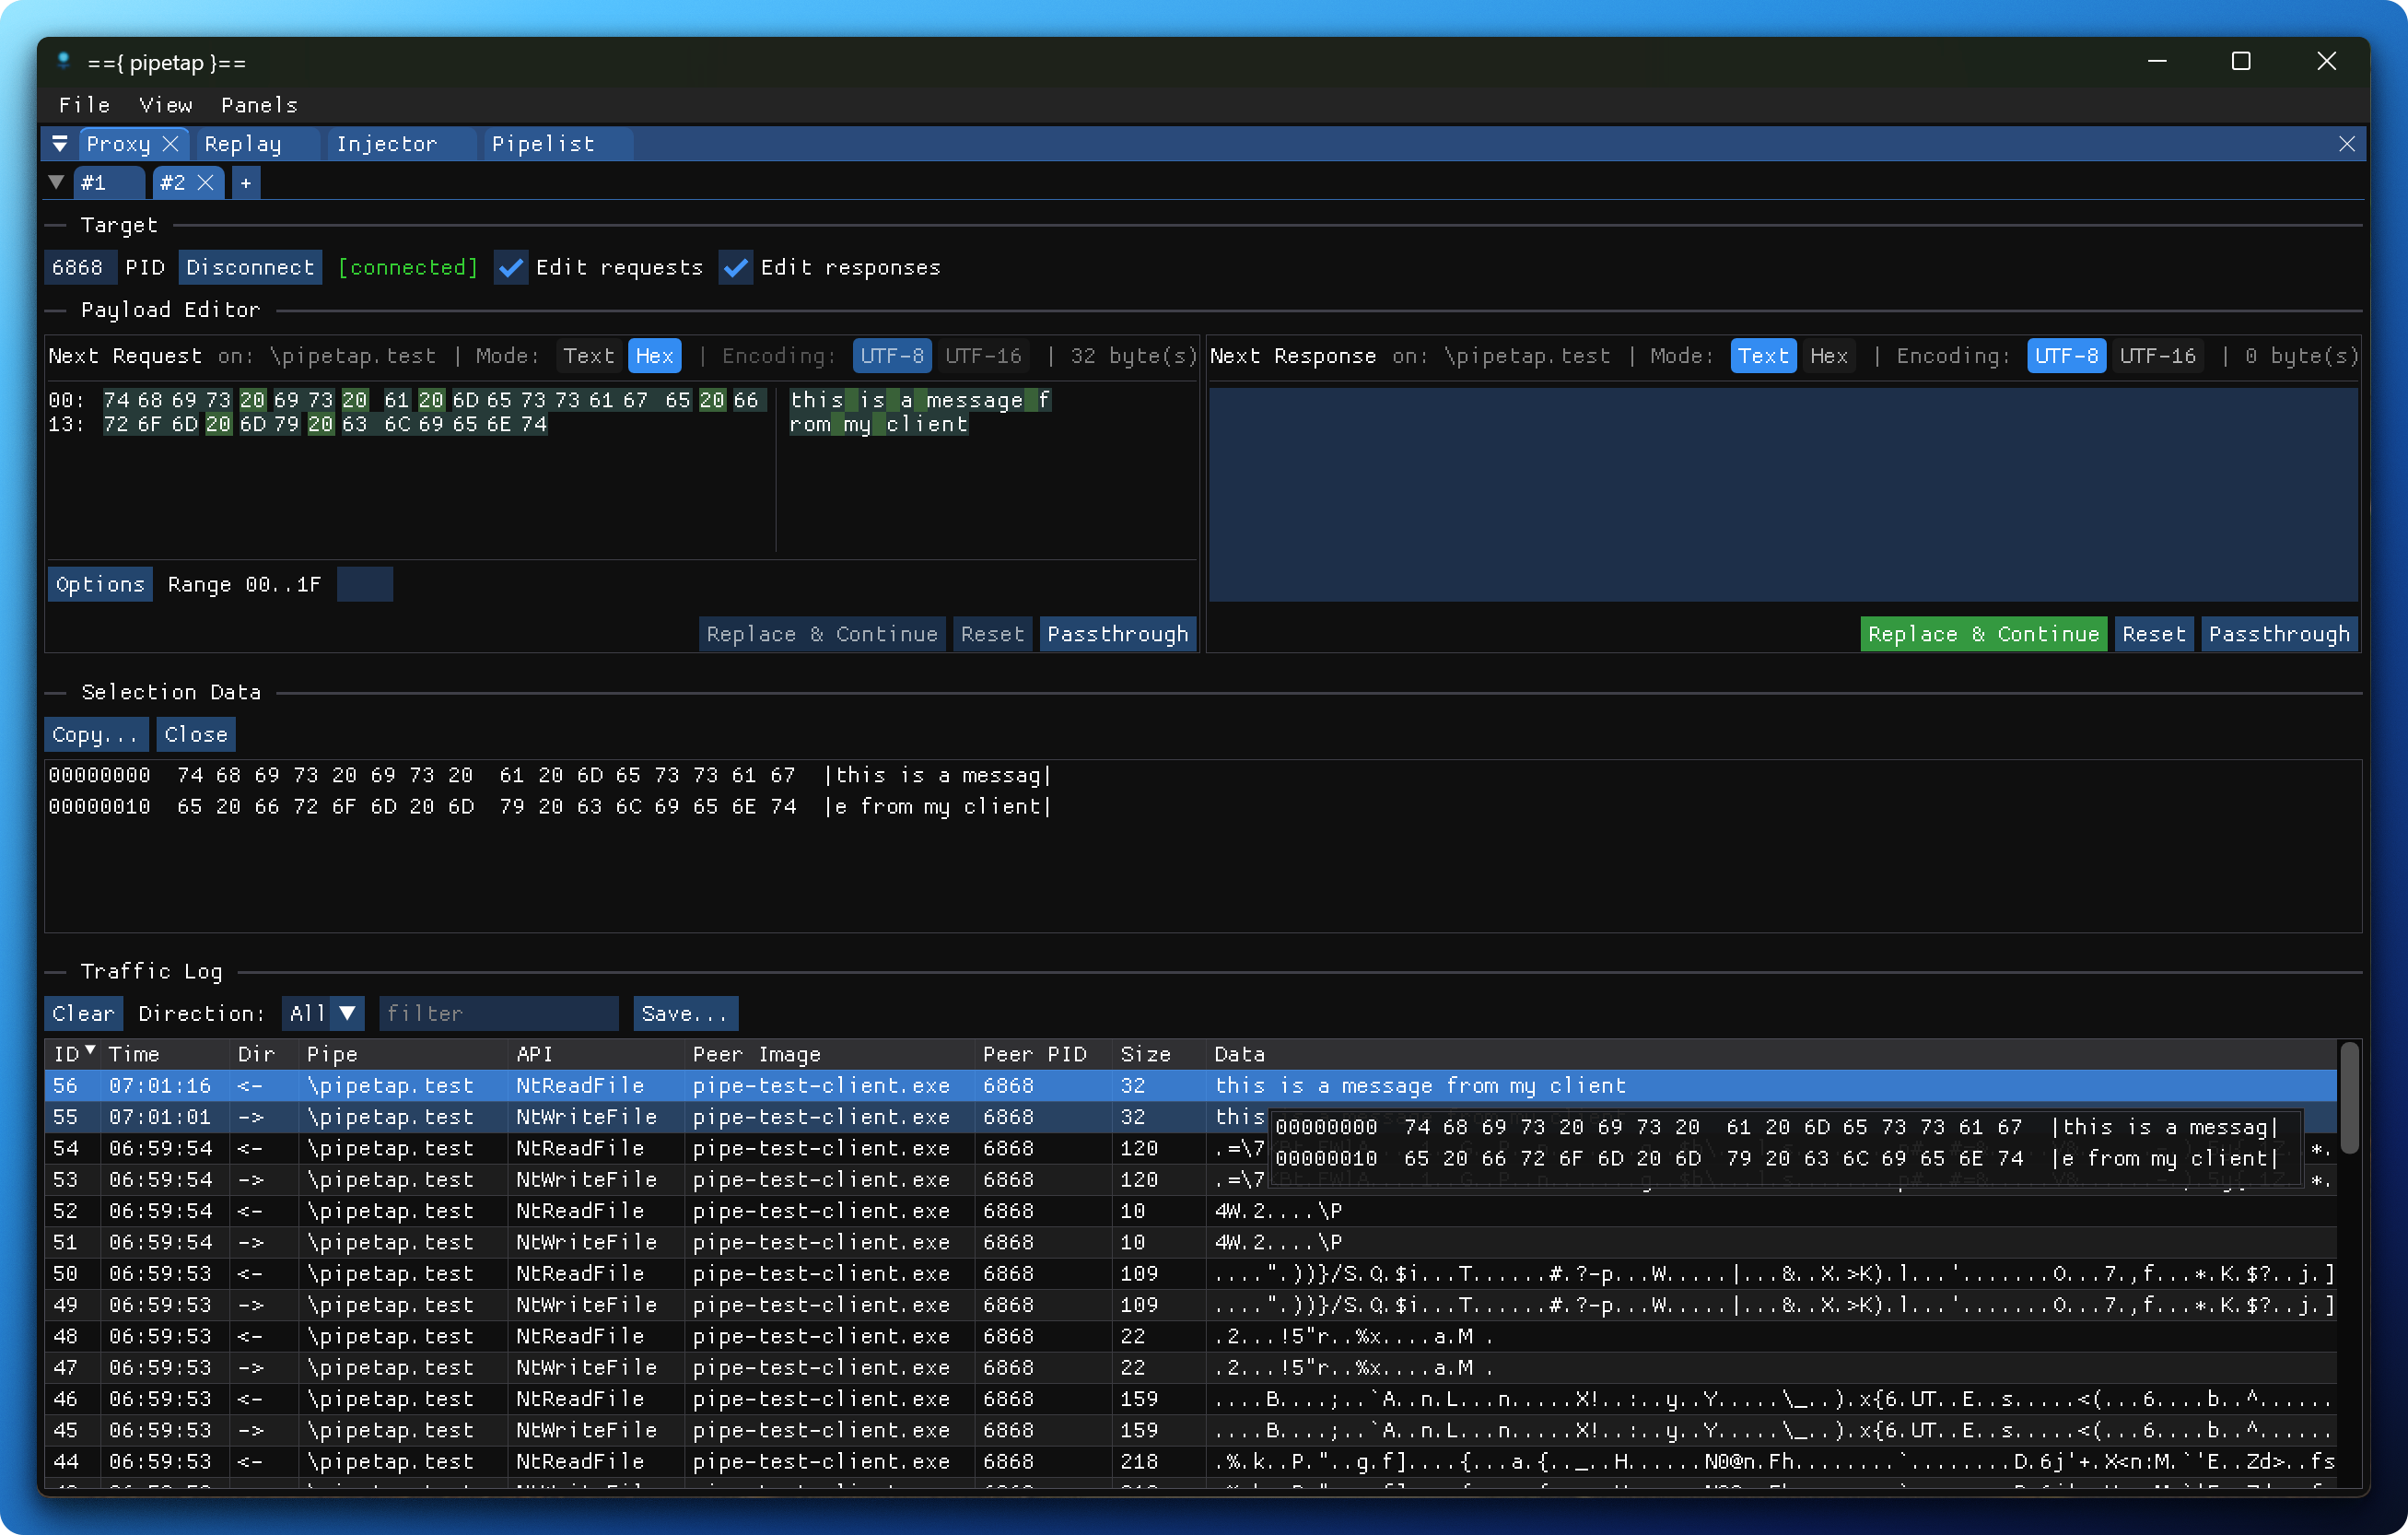Click the ID column sort arrow in Traffic Log
2408x1535 pixels.
pos(90,1050)
